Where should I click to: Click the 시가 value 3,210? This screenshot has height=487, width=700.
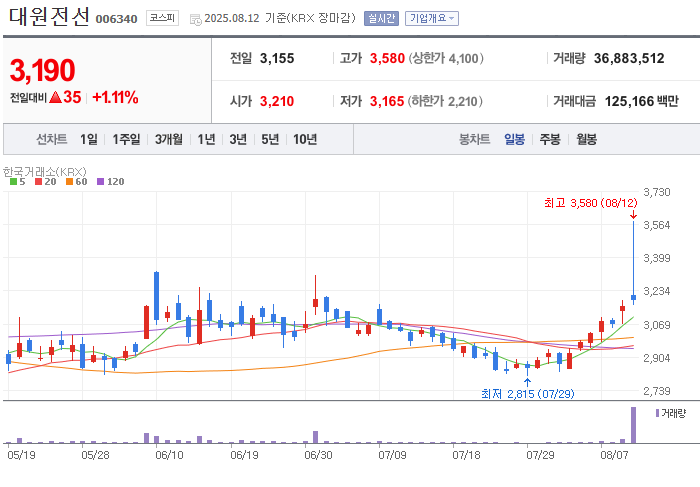coord(277,101)
